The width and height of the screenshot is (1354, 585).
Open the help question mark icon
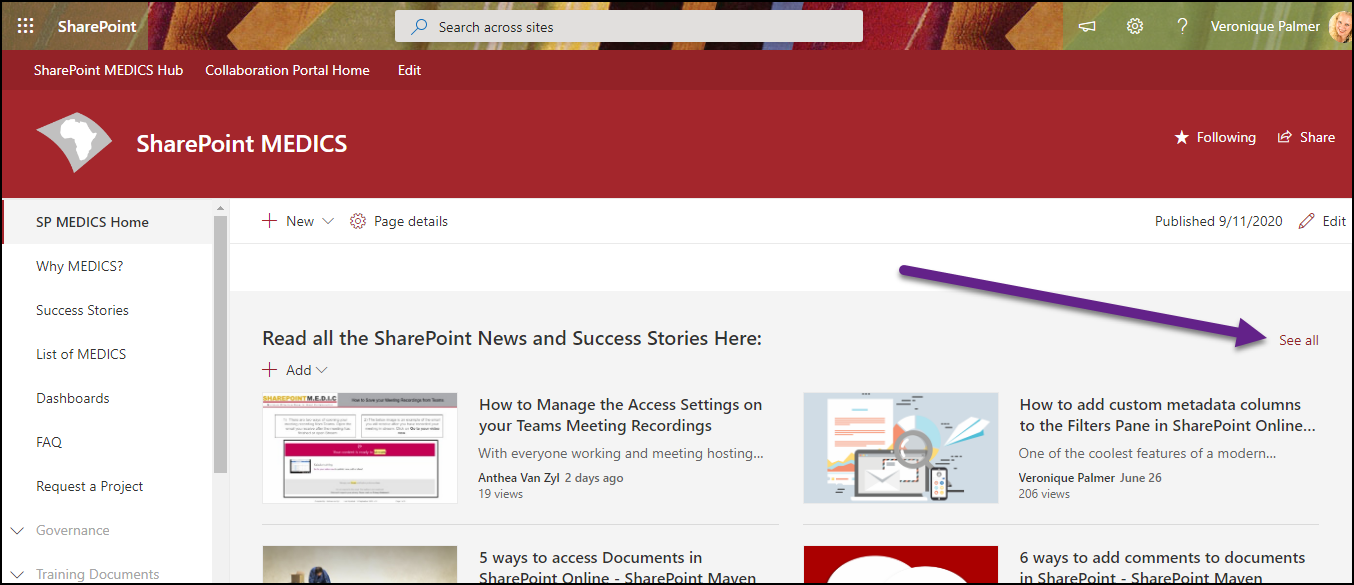click(1182, 27)
